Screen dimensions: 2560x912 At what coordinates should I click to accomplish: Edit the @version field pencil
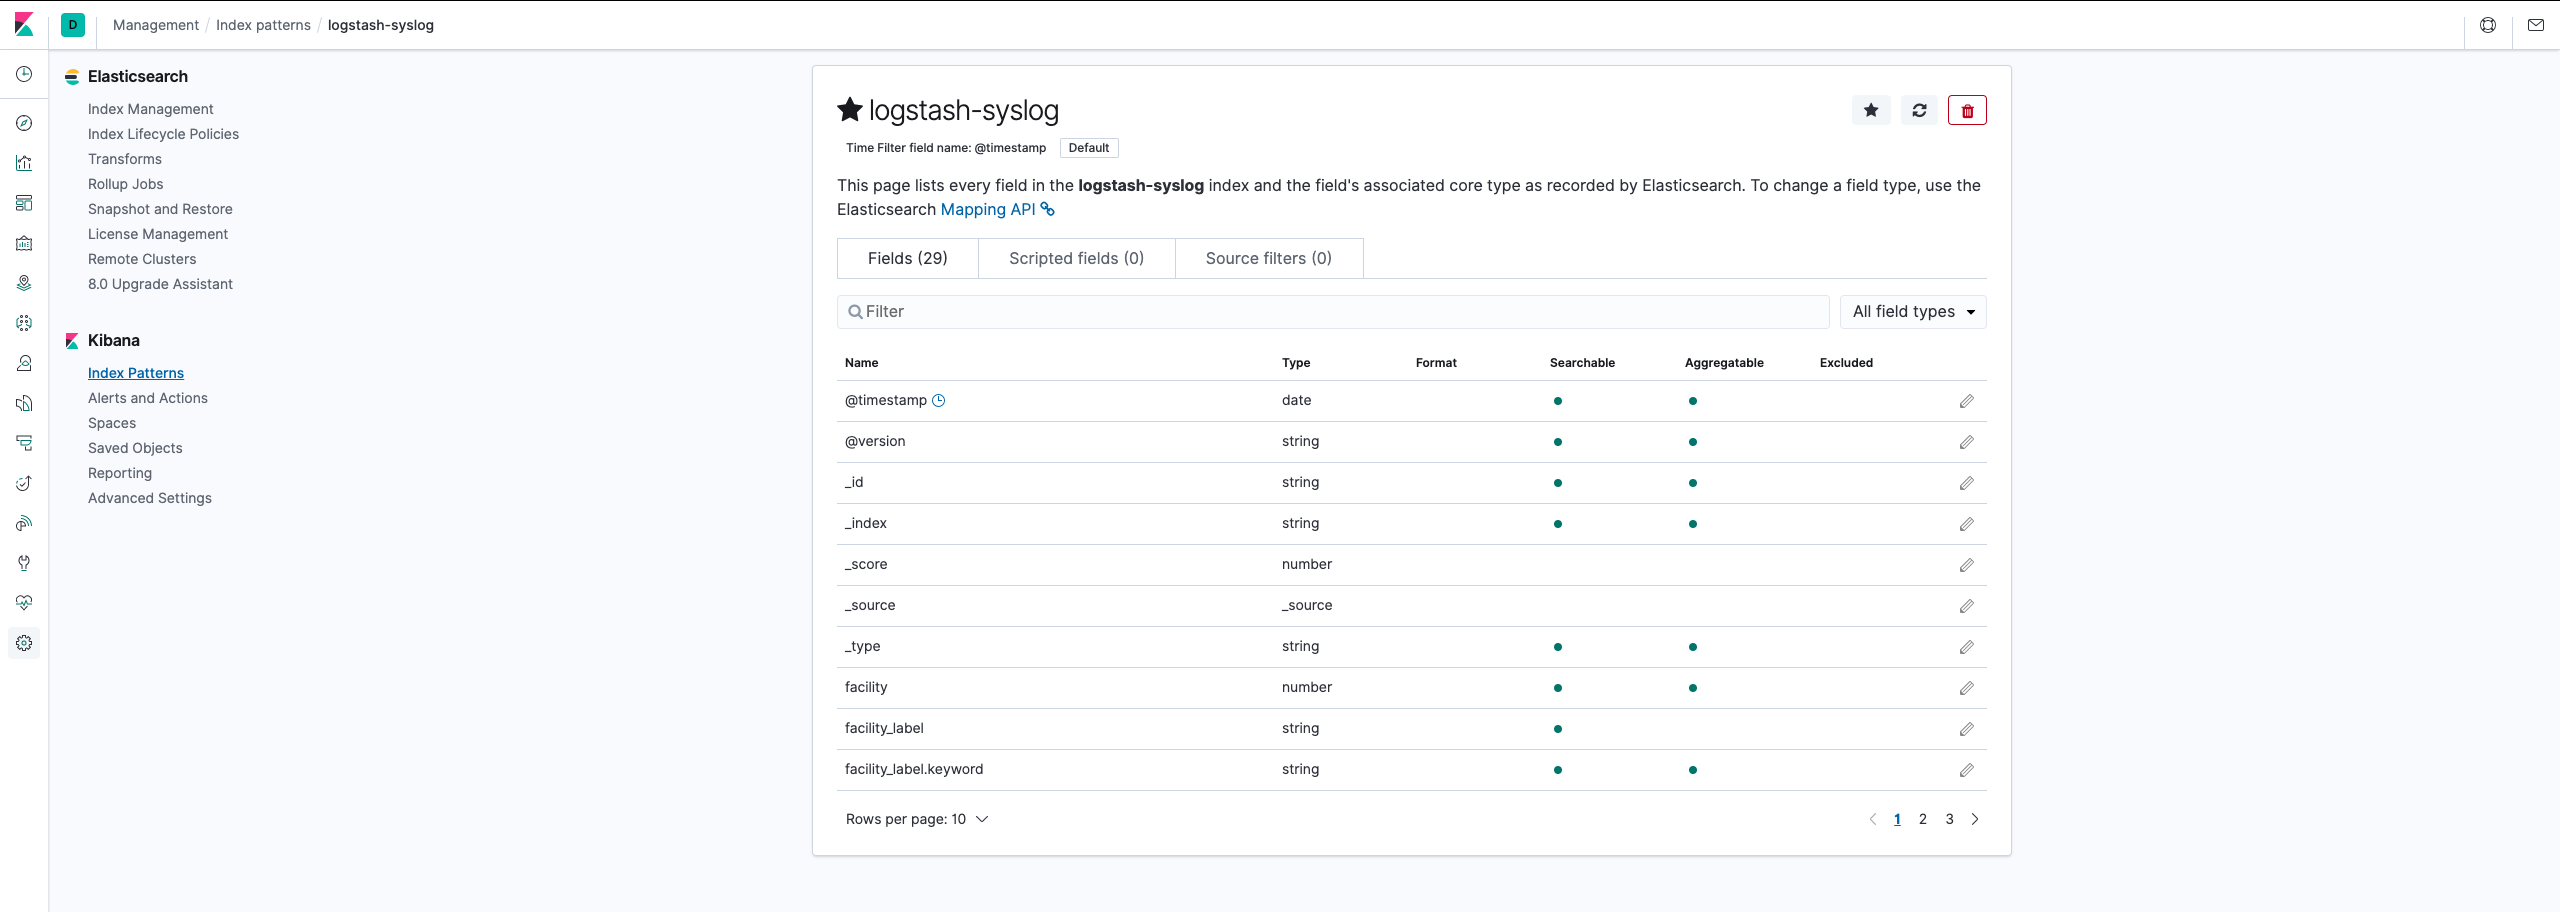[1966, 442]
